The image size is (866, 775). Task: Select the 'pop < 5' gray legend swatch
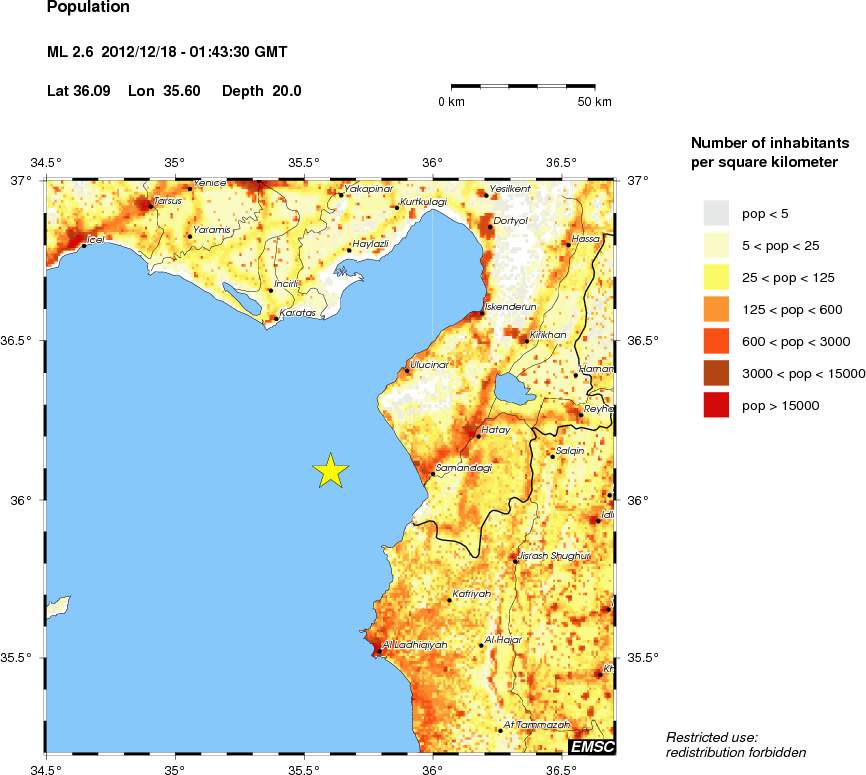pos(716,213)
